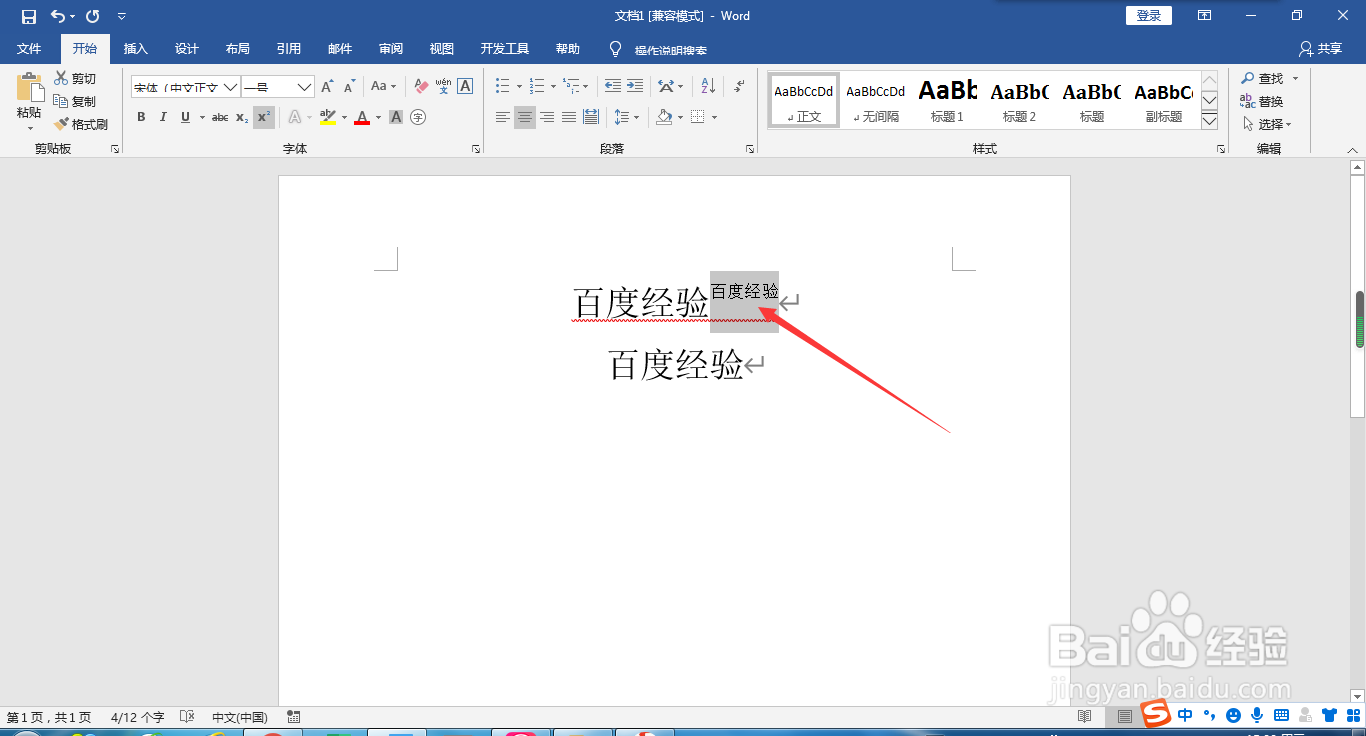
Task: Toggle underline formatting
Action: pyautogui.click(x=185, y=117)
